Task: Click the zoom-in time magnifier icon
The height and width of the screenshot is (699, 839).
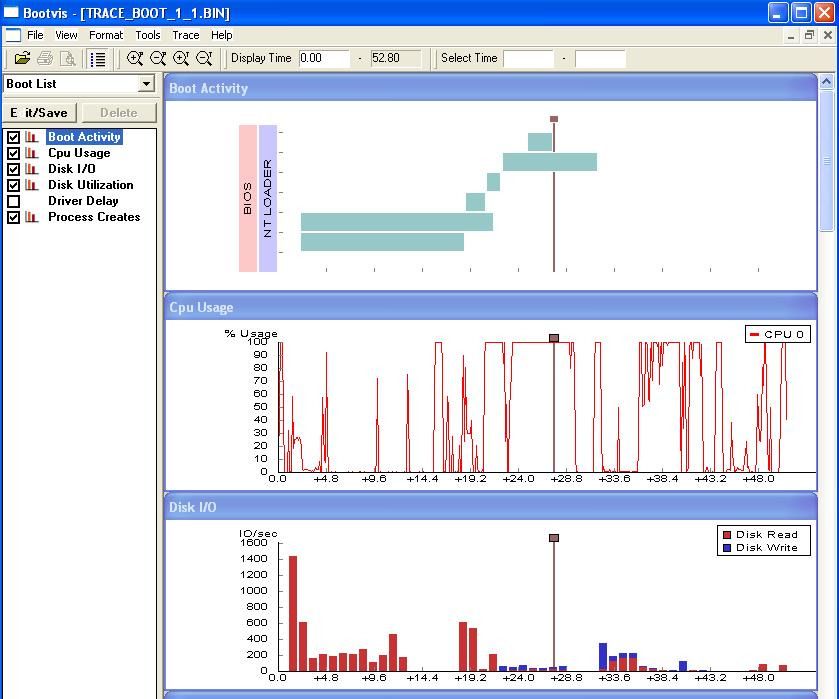Action: [181, 58]
